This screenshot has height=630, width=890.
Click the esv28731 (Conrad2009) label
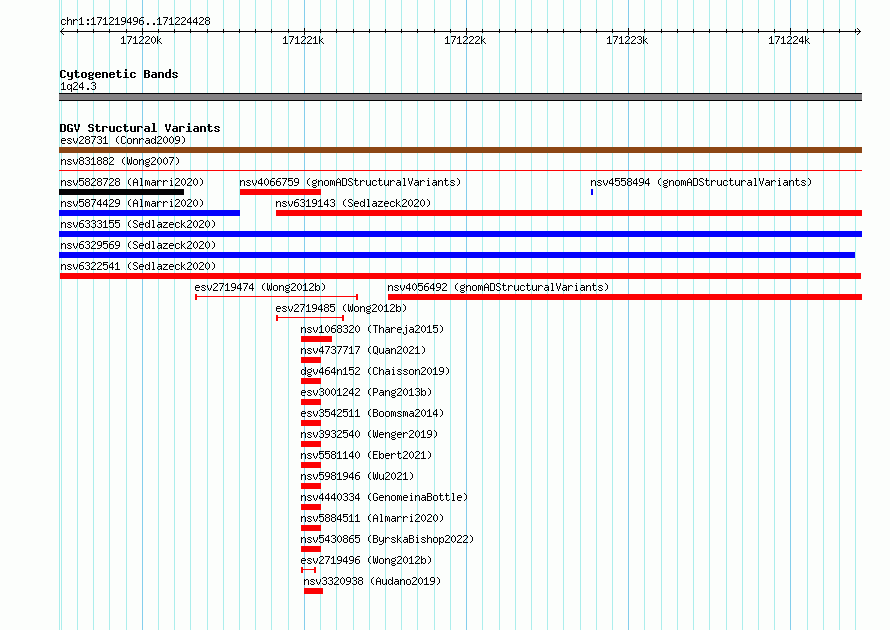point(123,140)
